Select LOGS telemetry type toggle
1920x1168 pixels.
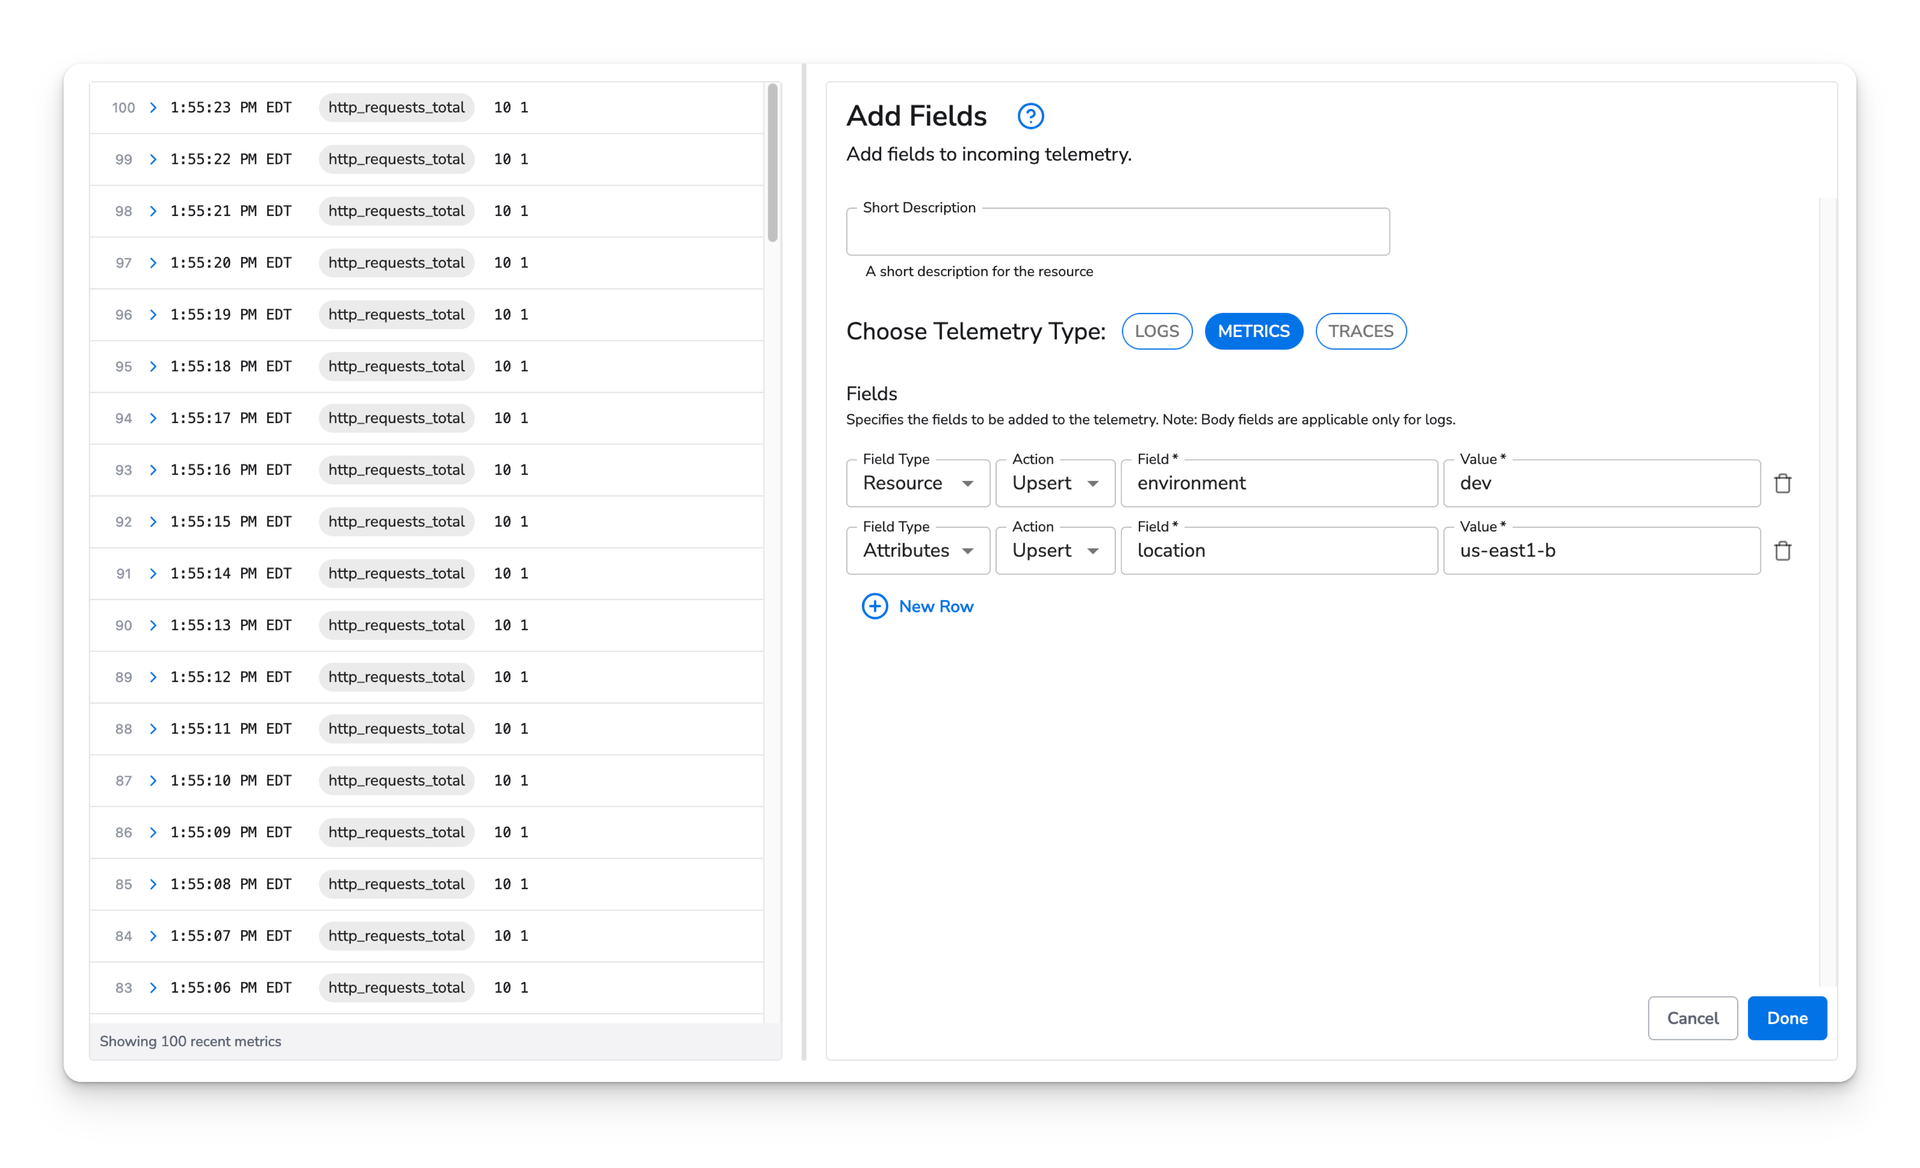(1159, 330)
